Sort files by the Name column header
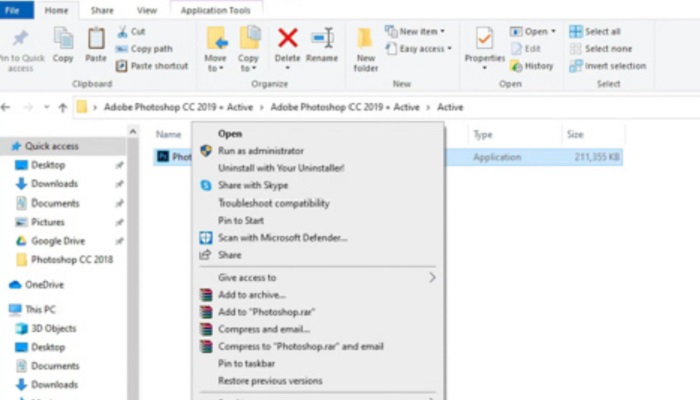This screenshot has width=700, height=400. 168,134
